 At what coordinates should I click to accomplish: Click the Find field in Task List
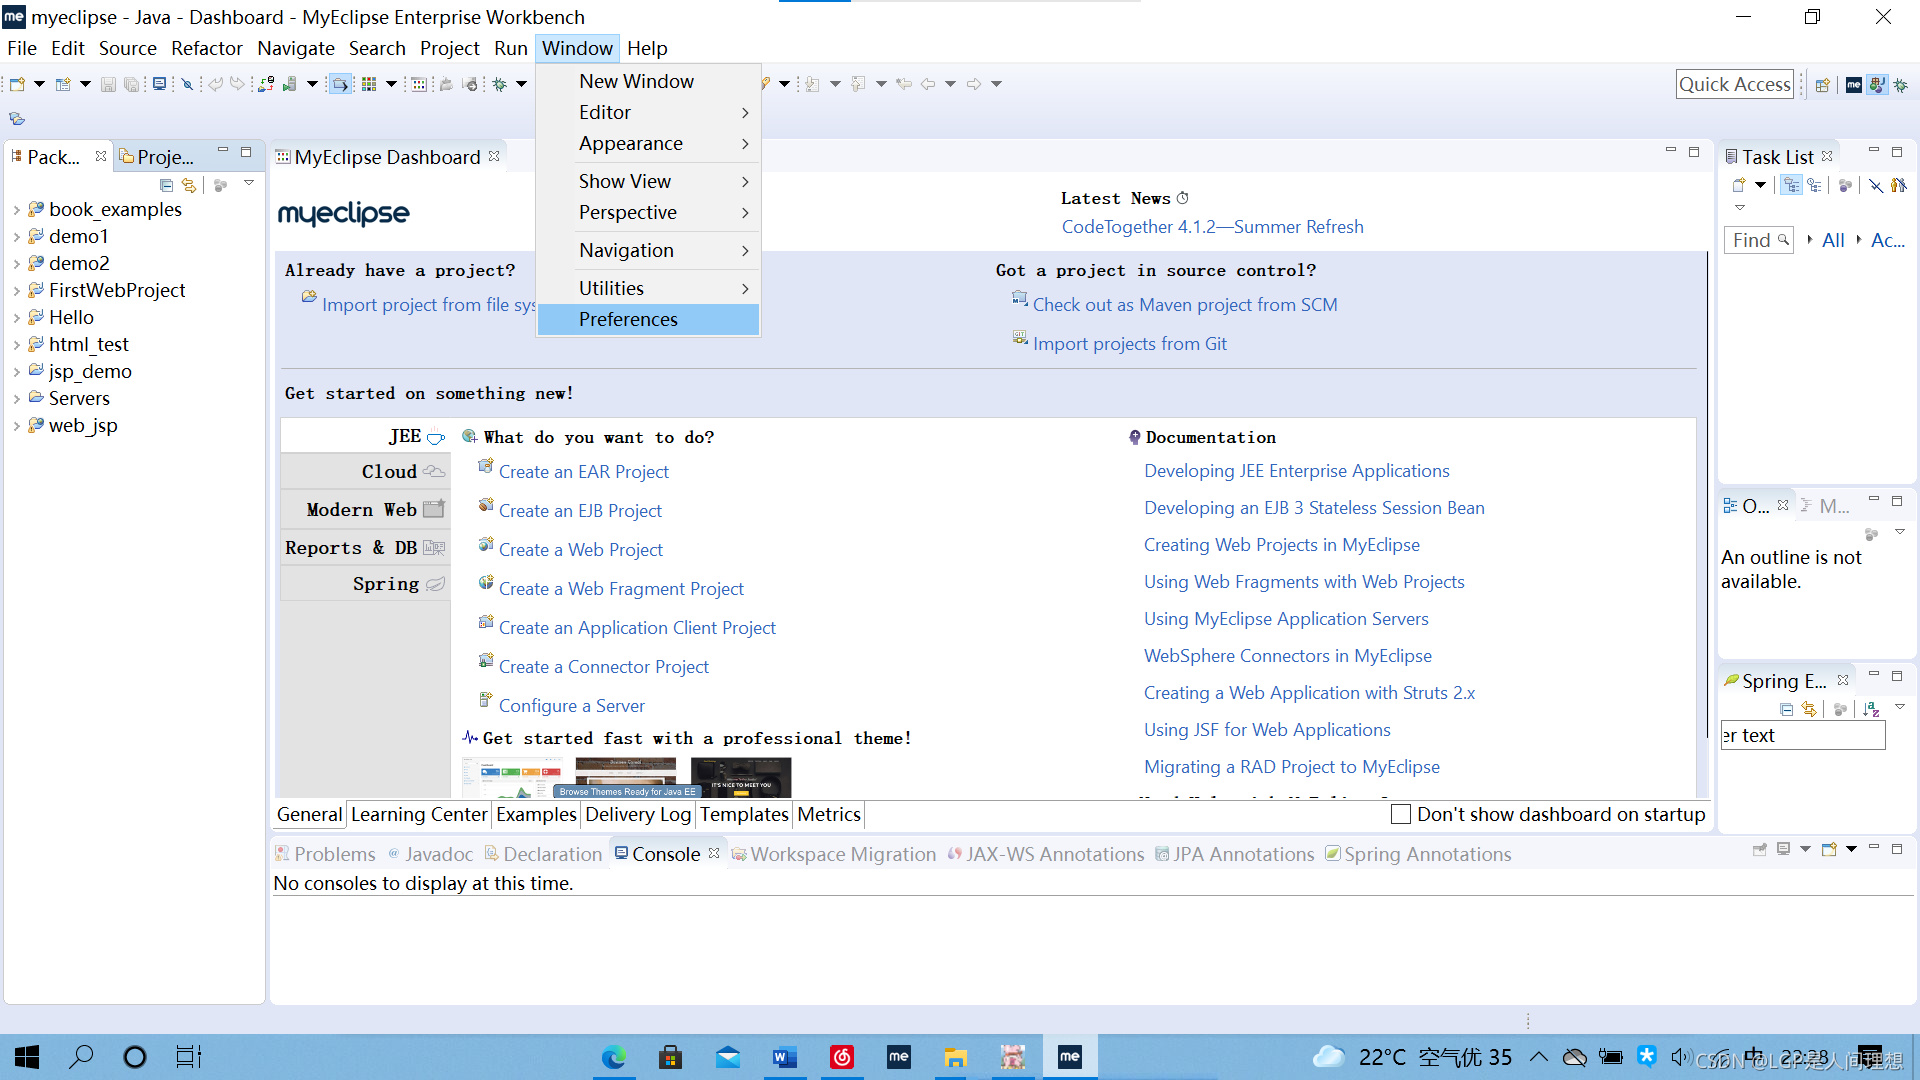[1758, 240]
